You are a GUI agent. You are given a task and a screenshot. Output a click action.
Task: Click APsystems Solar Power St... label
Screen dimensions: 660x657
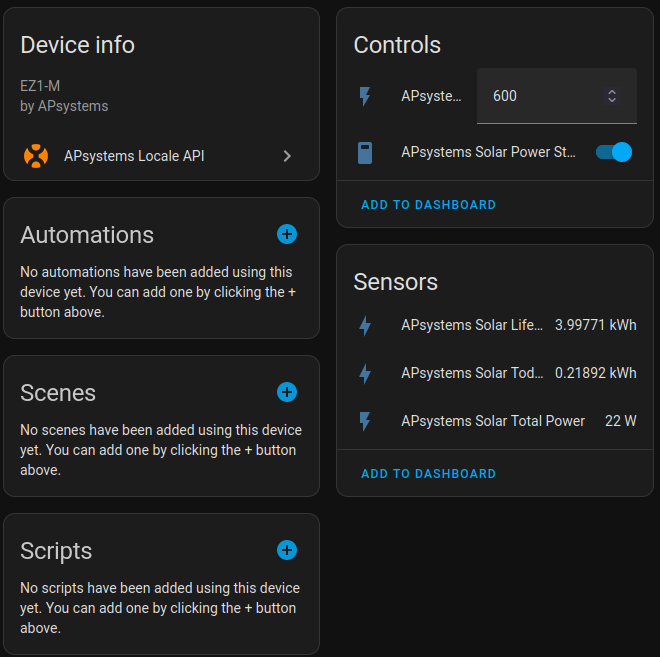[488, 152]
